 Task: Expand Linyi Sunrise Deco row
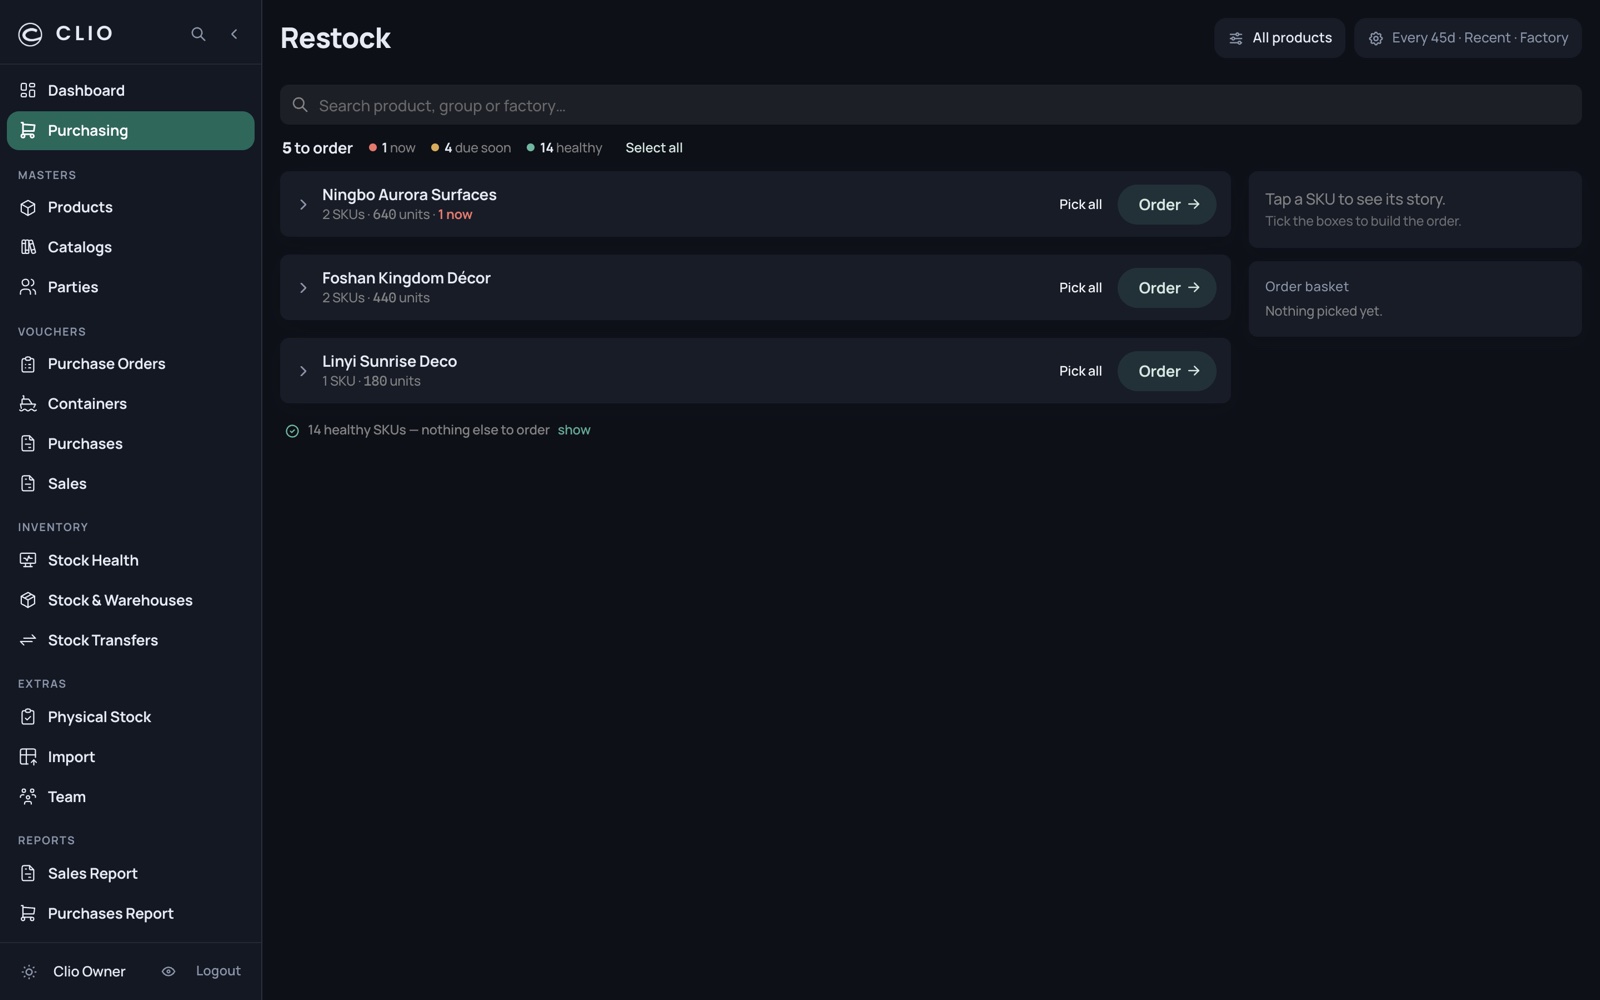(x=303, y=371)
